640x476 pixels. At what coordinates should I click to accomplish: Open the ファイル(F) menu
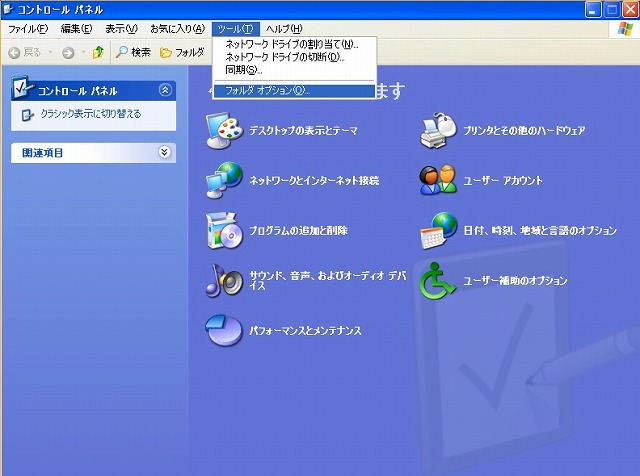[x=28, y=29]
